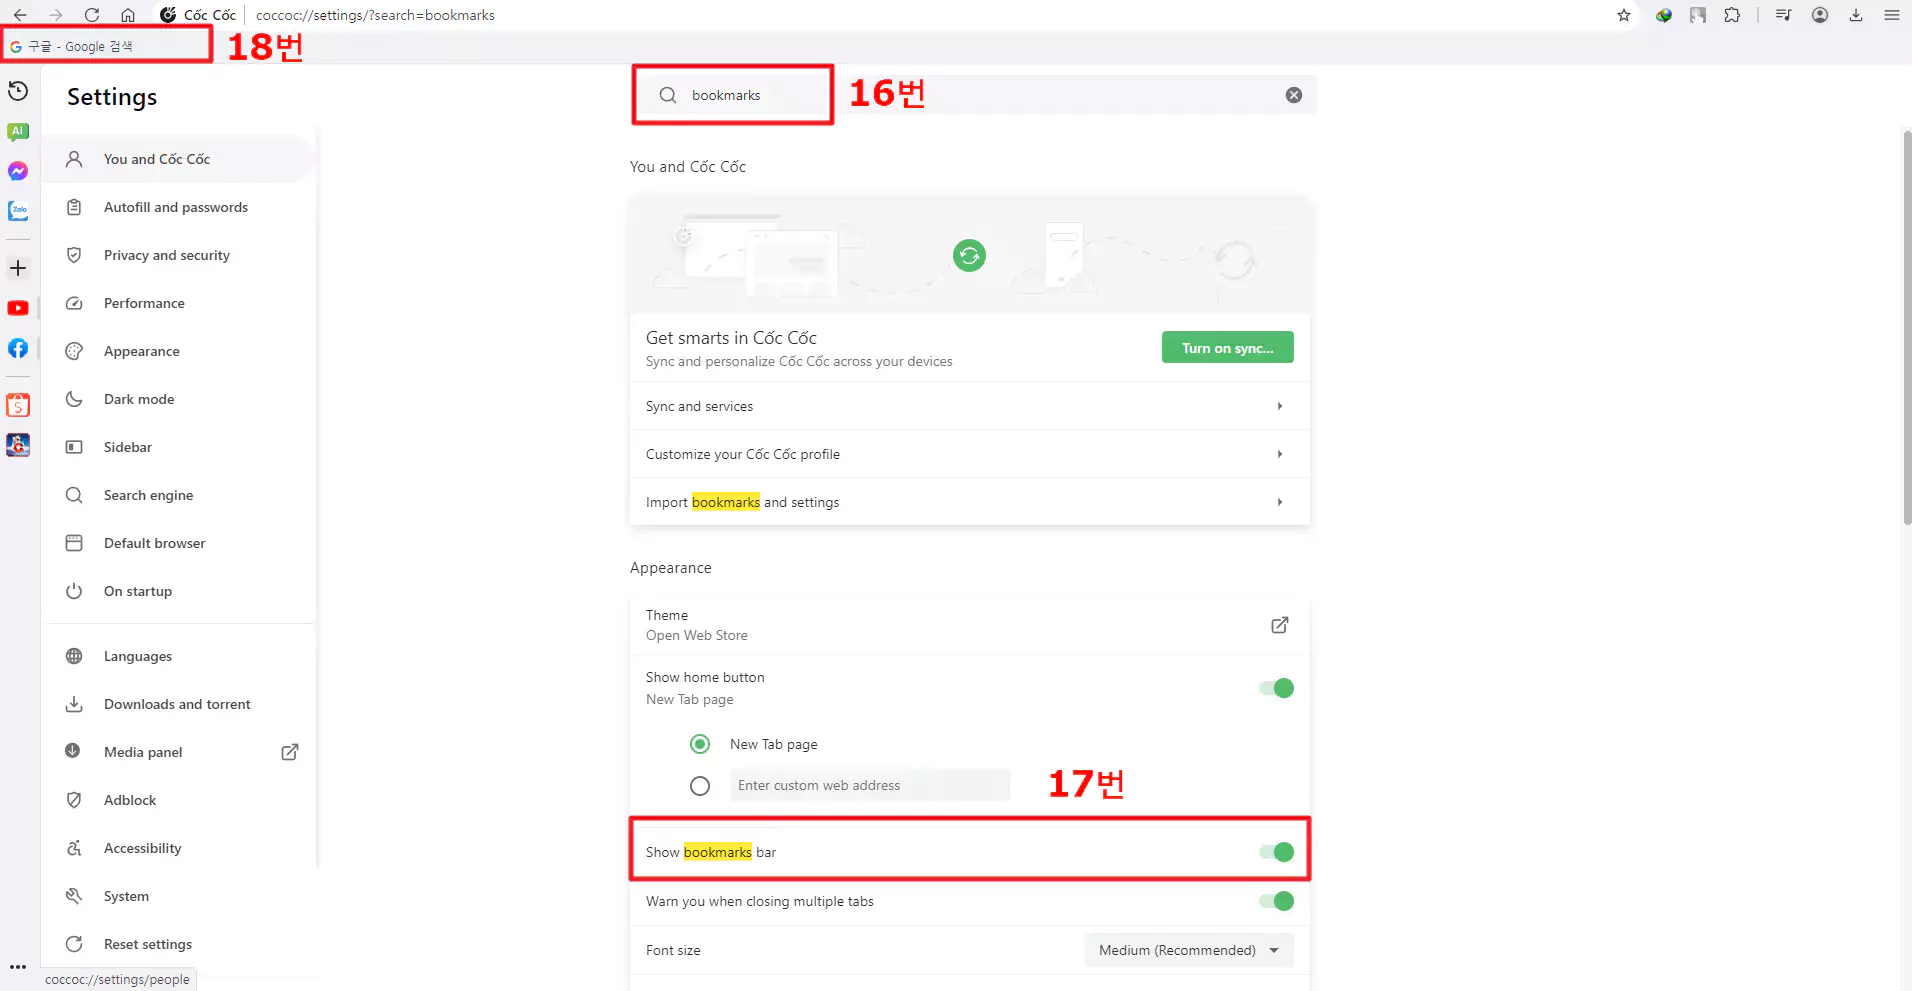
Task: Navigate forward one page
Action: (56, 15)
